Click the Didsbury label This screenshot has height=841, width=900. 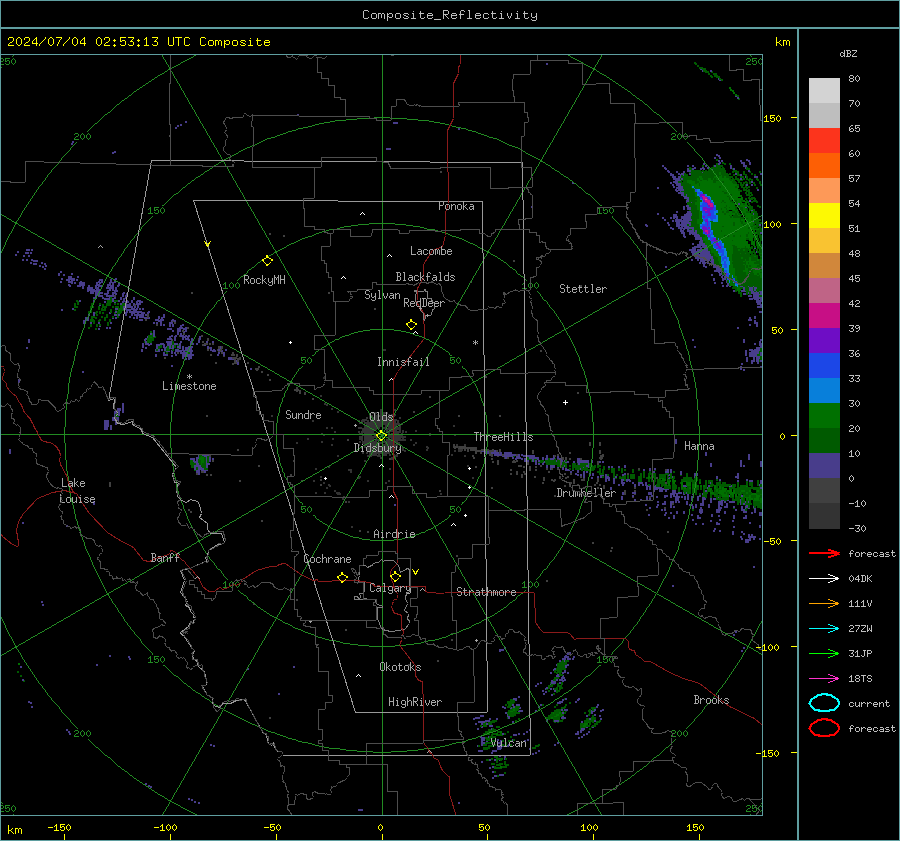[x=377, y=448]
